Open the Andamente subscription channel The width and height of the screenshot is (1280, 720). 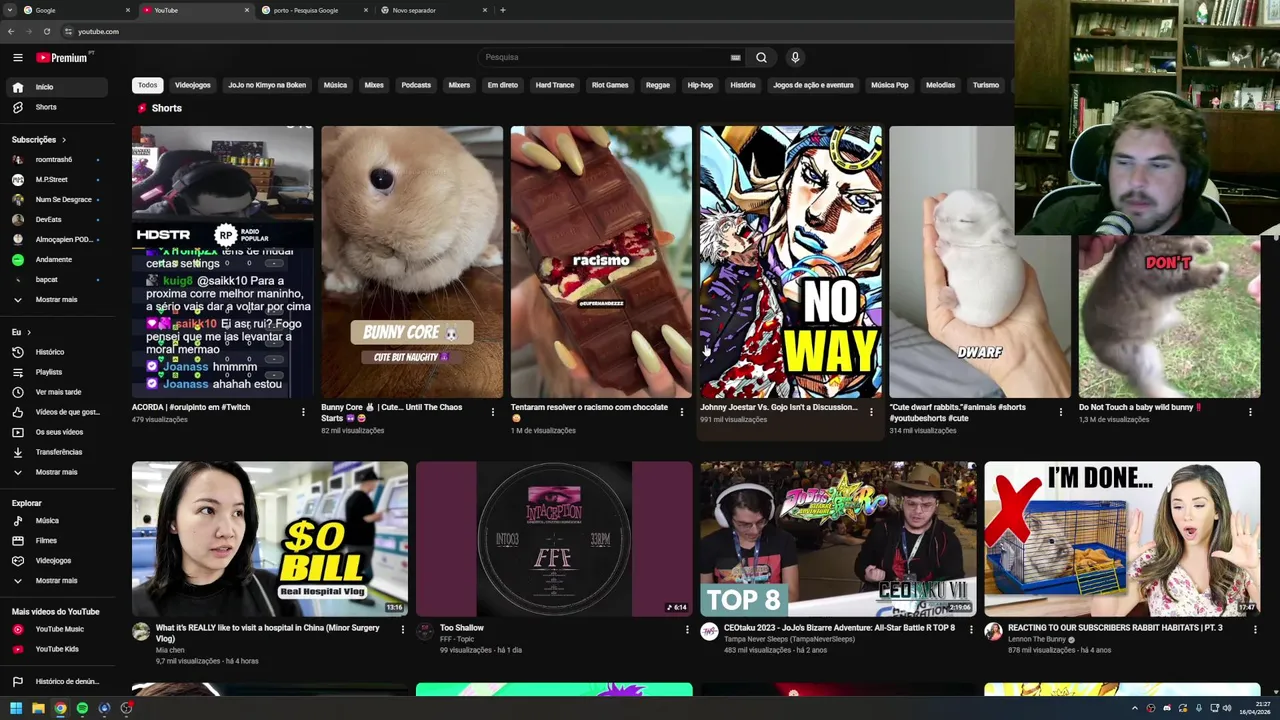[x=57, y=260]
